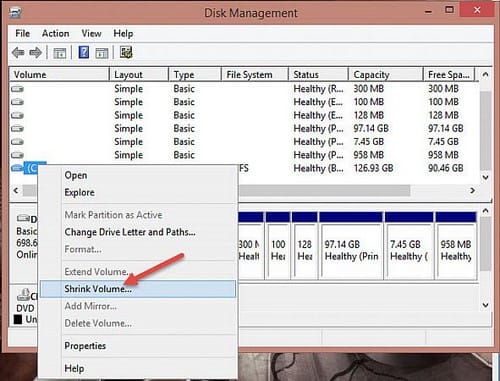Click disk map pane scroll up arrow

tap(486, 211)
